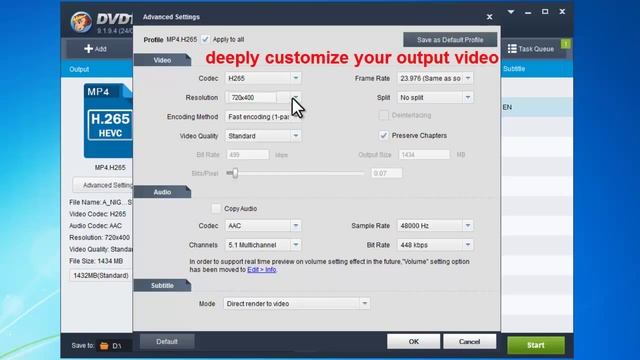Open the subtitle Mode Direct render dropdown
The width and height of the screenshot is (640, 360).
297,304
